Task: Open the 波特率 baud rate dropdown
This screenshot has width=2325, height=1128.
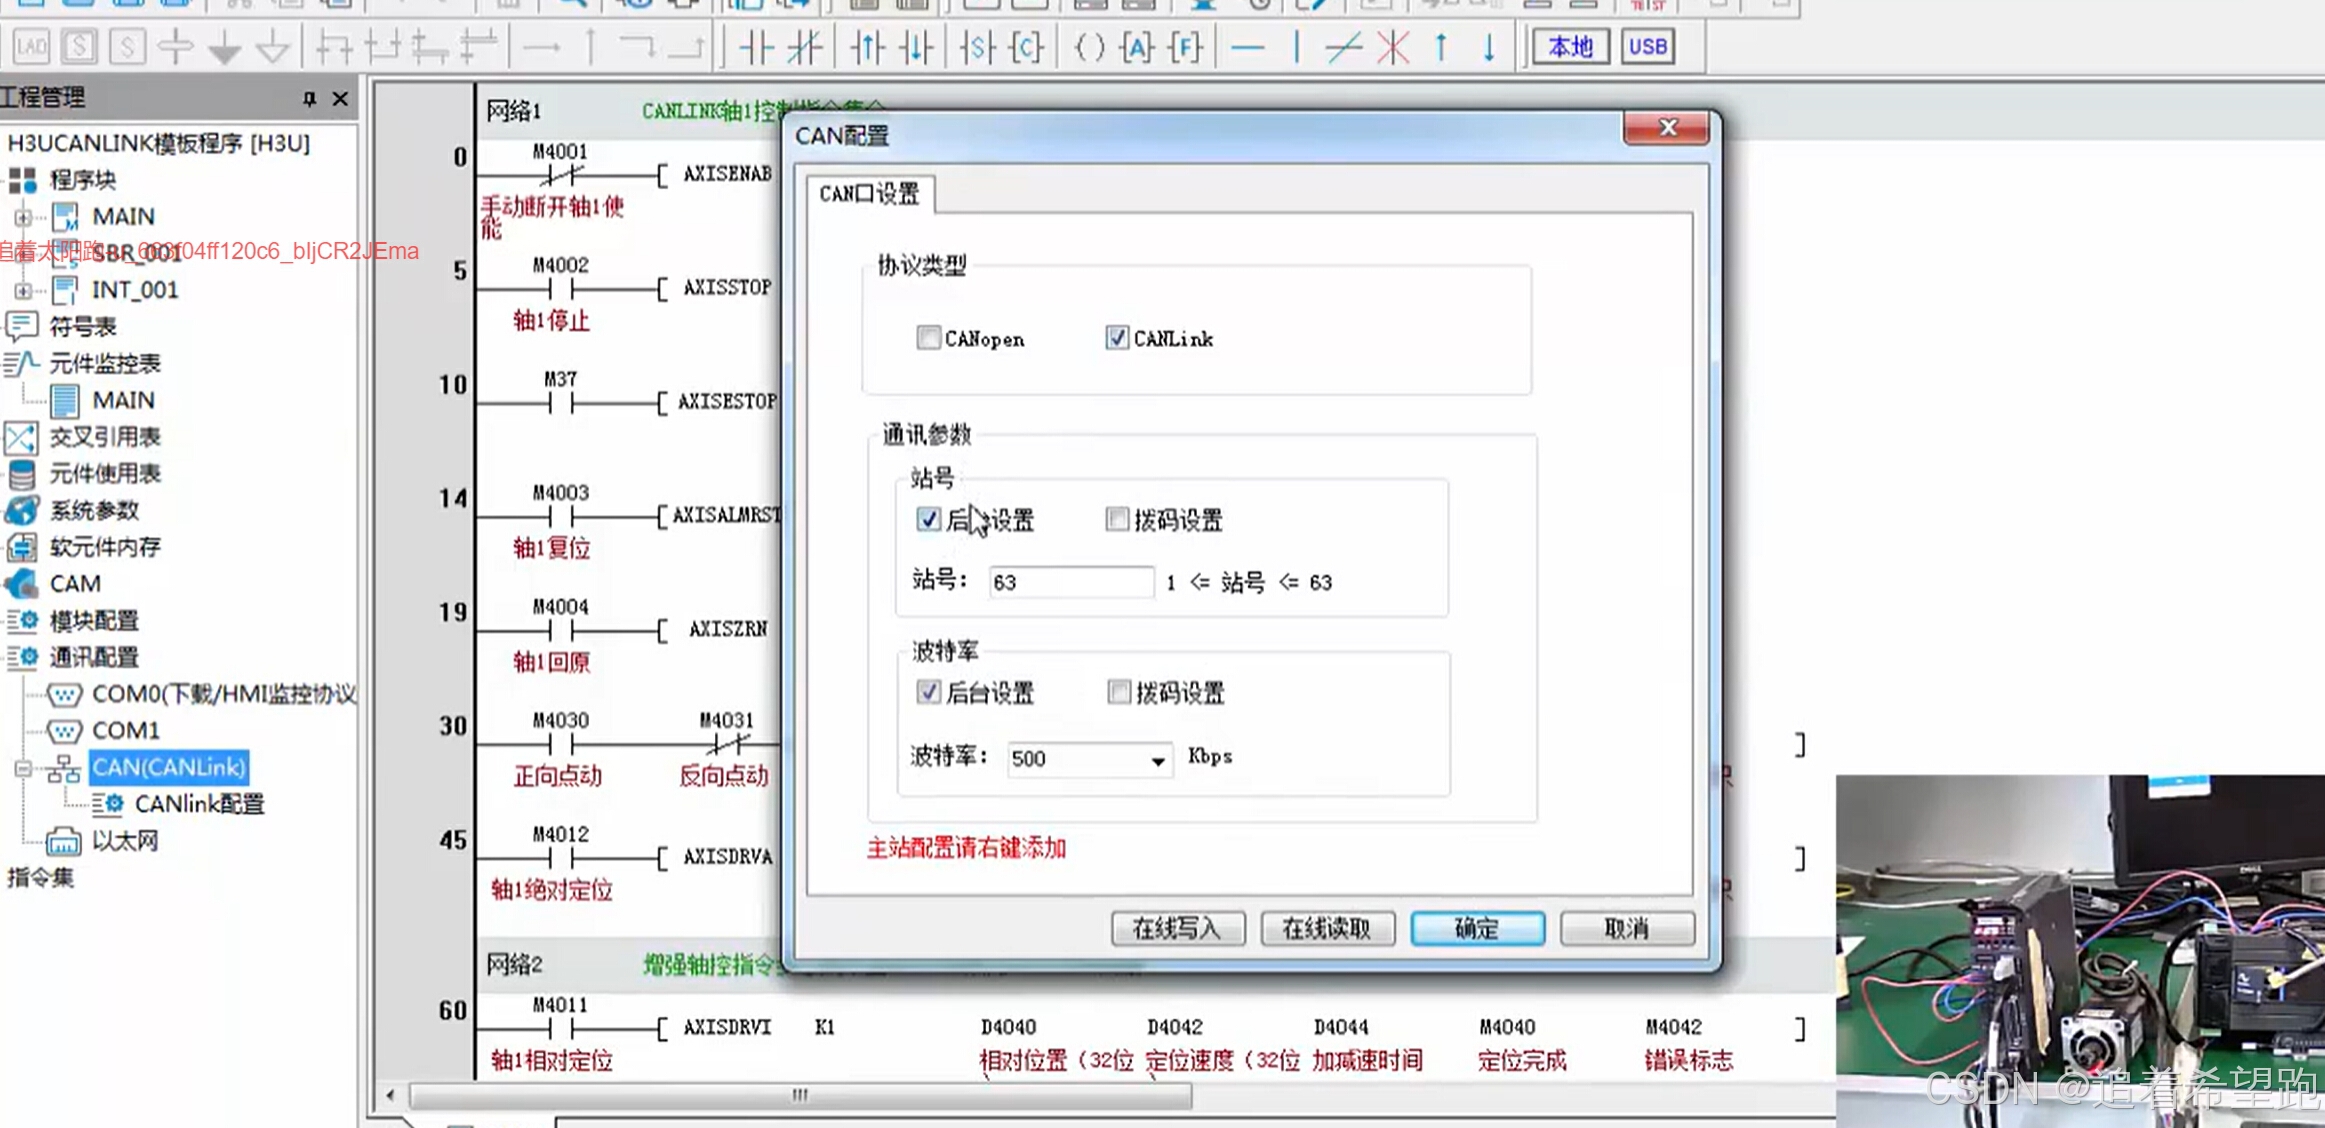Action: pyautogui.click(x=1157, y=760)
